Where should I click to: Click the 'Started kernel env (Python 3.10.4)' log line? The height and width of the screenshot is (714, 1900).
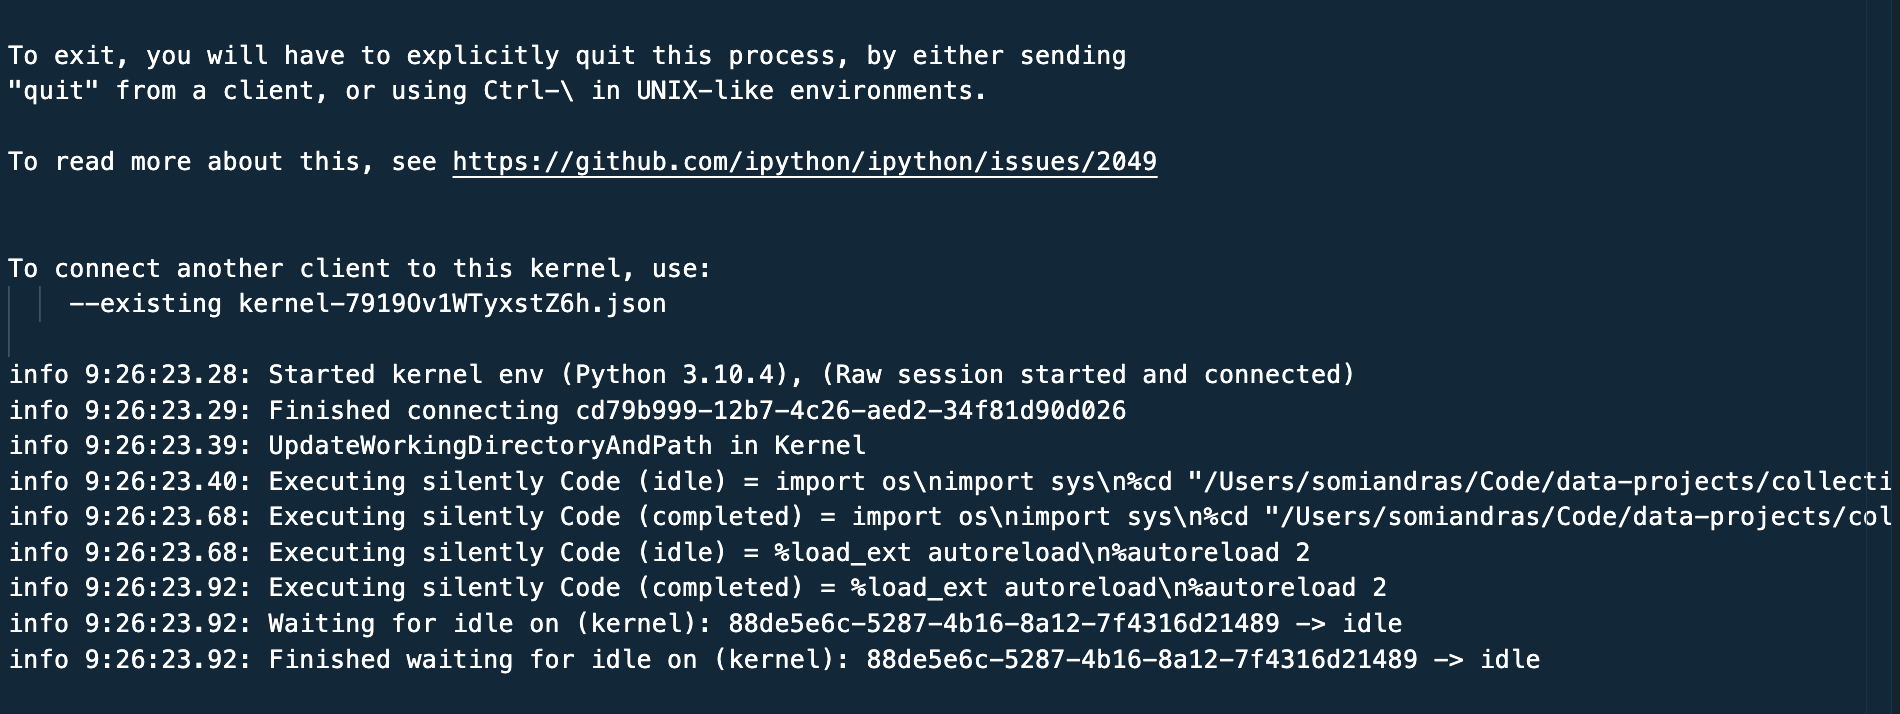pyautogui.click(x=681, y=375)
